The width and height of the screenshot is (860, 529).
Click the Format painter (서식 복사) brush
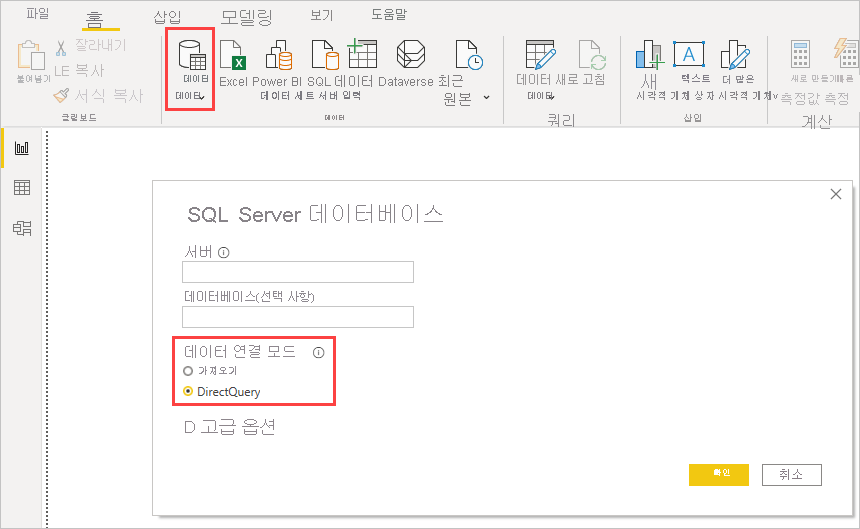click(x=61, y=95)
